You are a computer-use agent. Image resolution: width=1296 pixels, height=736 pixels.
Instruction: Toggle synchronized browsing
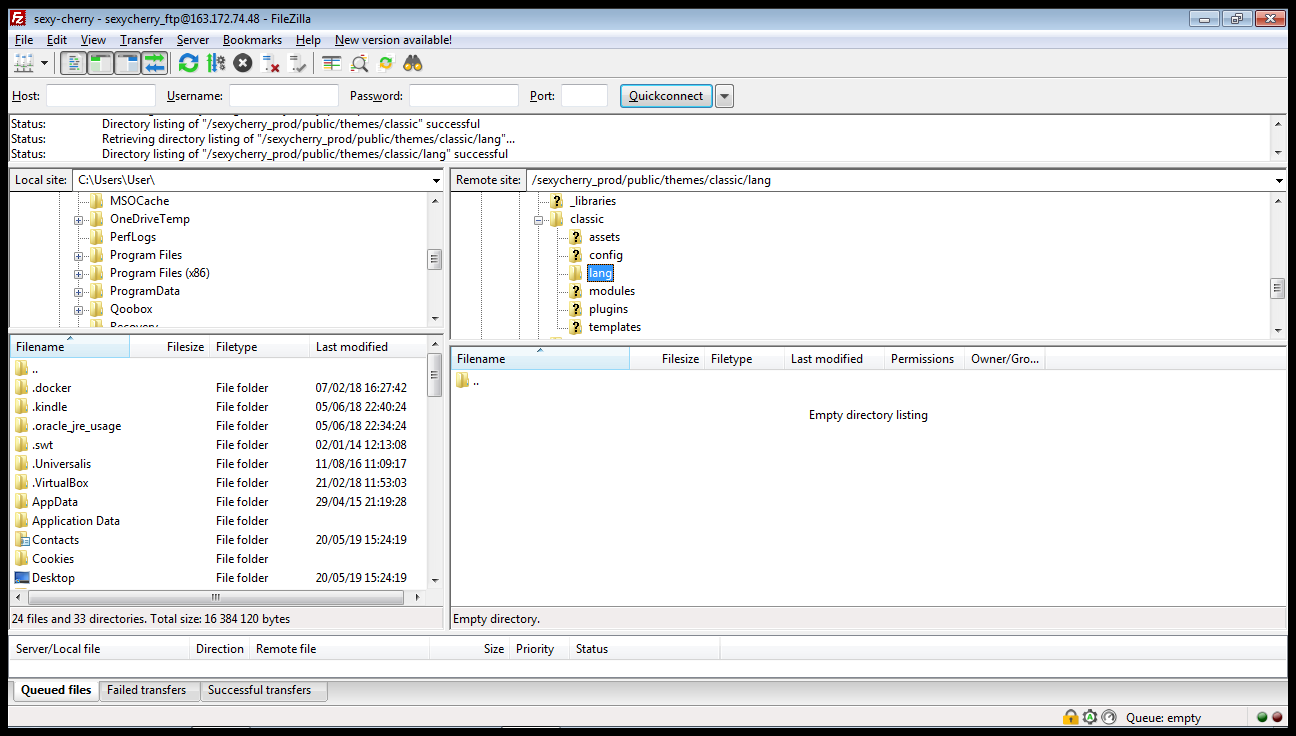click(x=386, y=63)
